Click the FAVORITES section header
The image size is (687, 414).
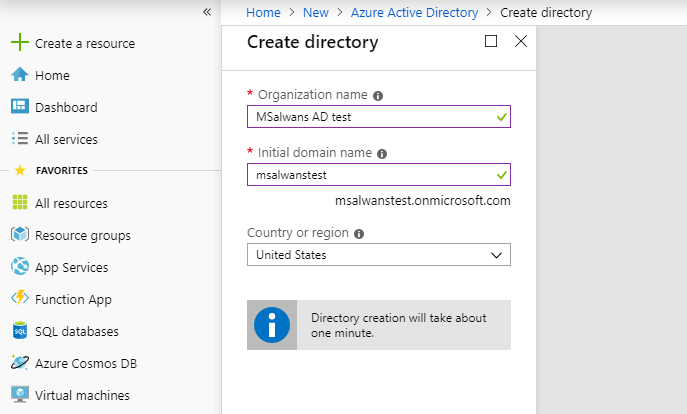(x=62, y=170)
